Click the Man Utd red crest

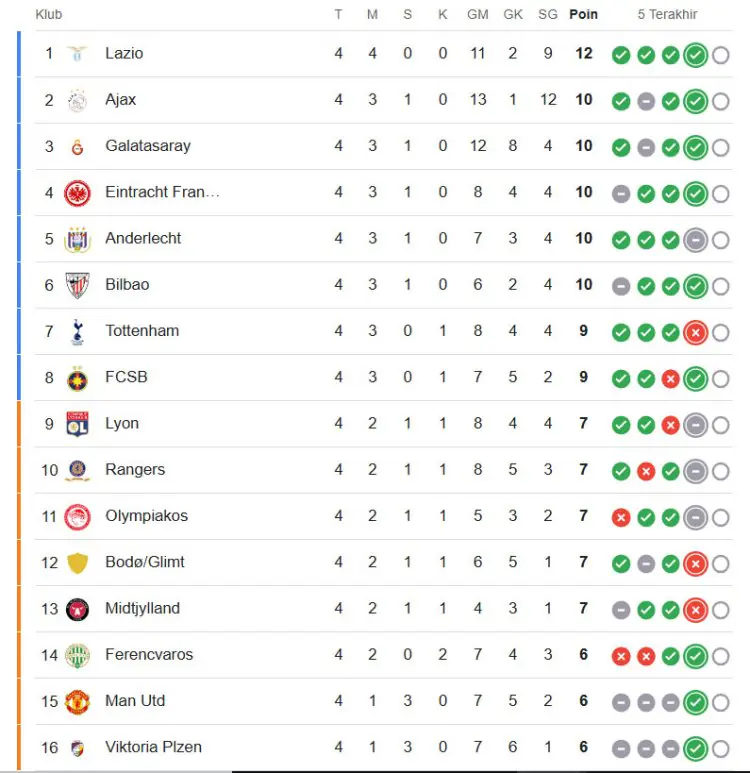[x=77, y=702]
